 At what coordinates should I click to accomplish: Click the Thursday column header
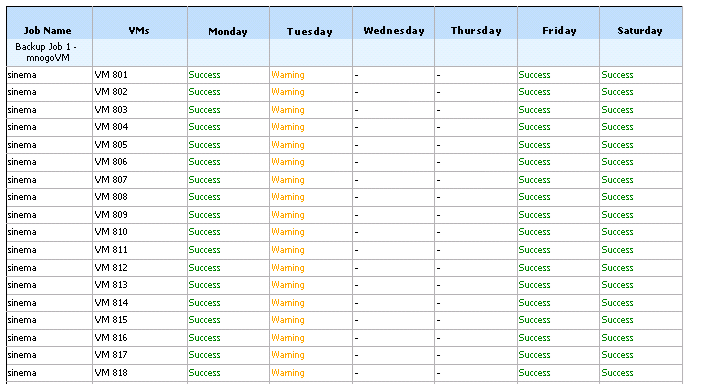click(476, 30)
